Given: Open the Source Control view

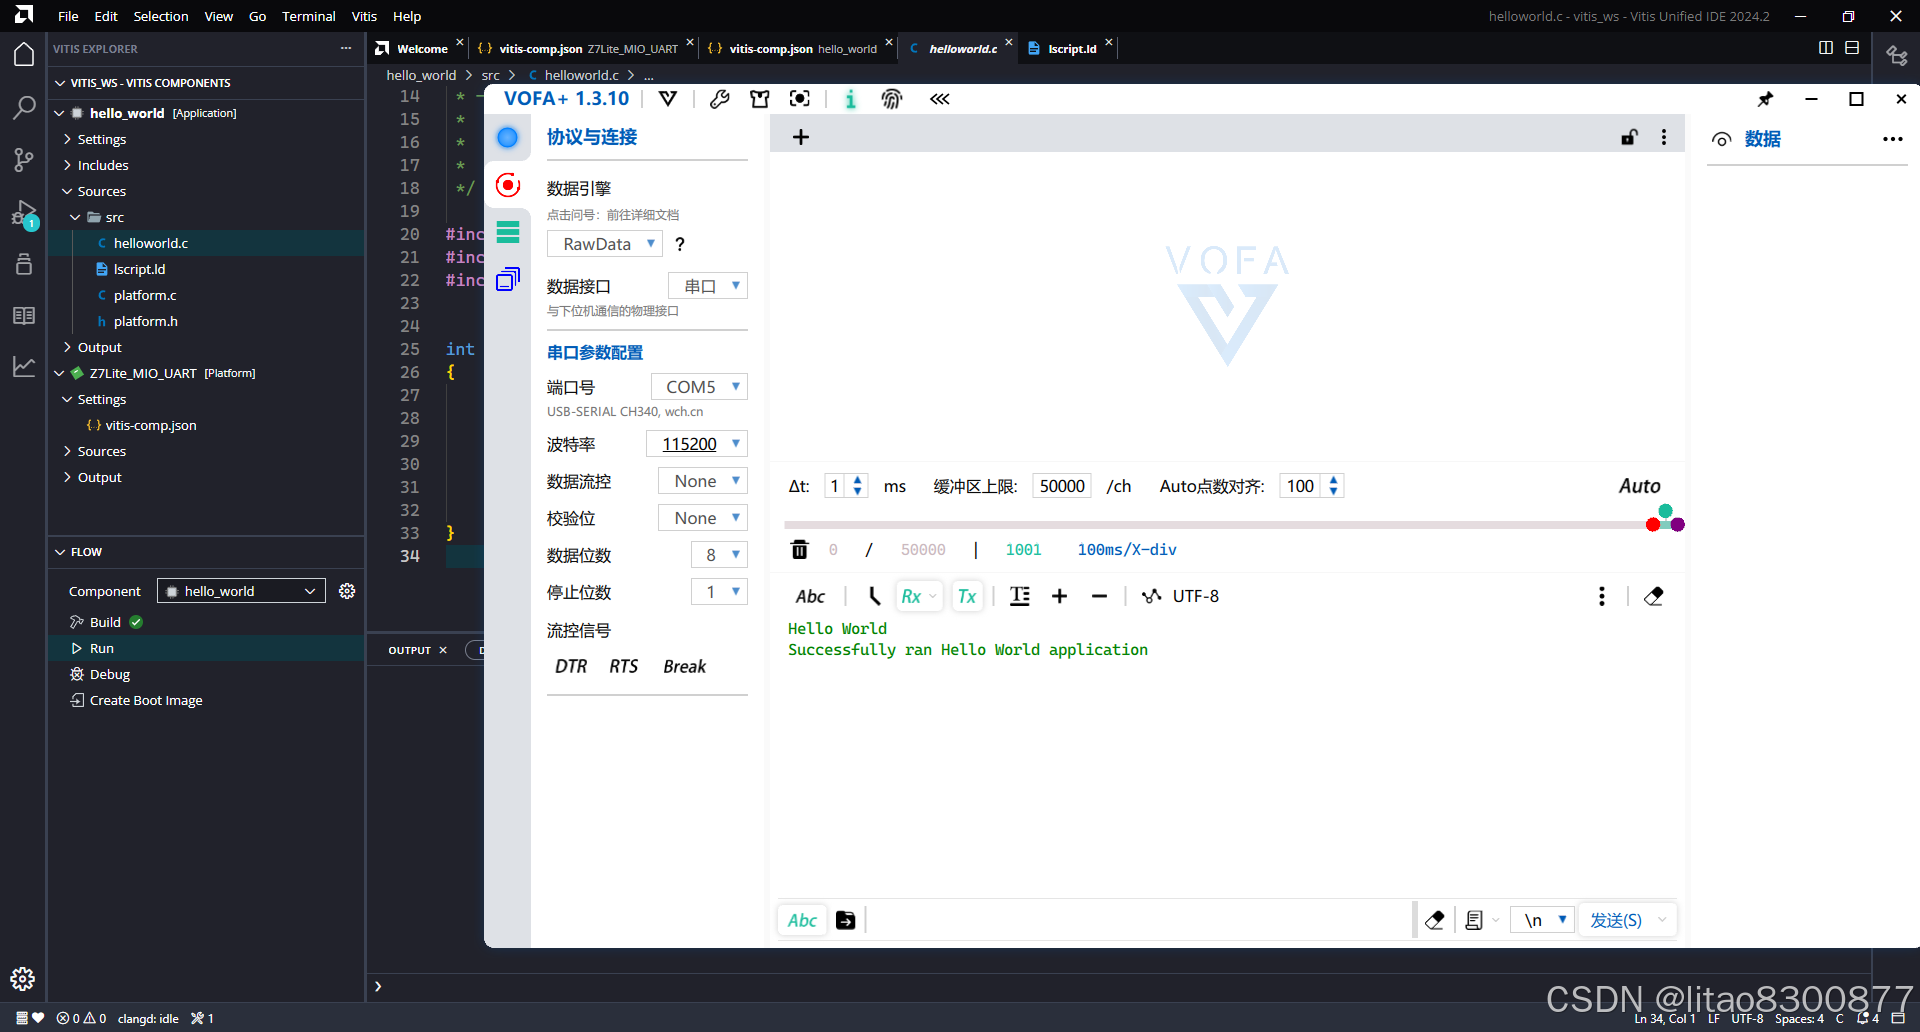Looking at the screenshot, I should coord(24,160).
